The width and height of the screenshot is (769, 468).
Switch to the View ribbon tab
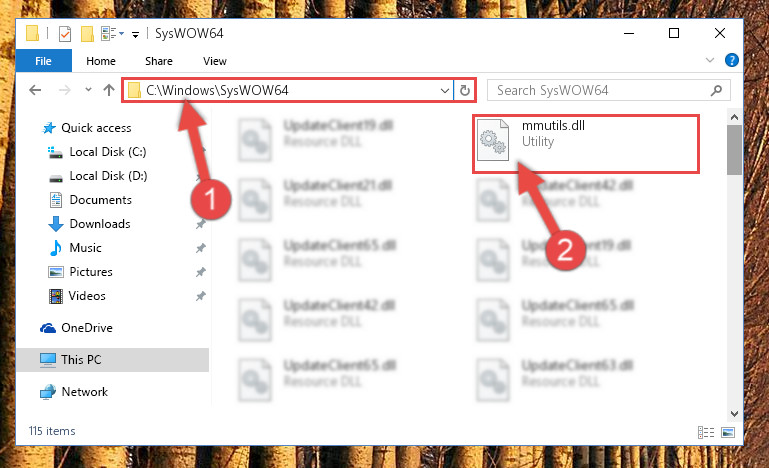[215, 61]
